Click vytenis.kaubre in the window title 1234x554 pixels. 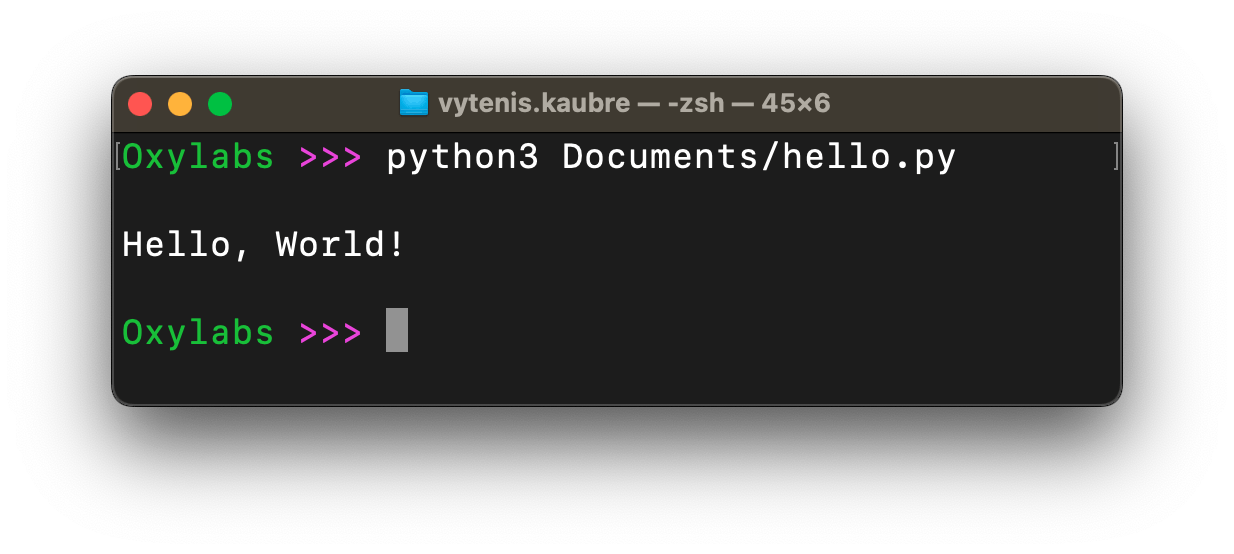click(534, 103)
